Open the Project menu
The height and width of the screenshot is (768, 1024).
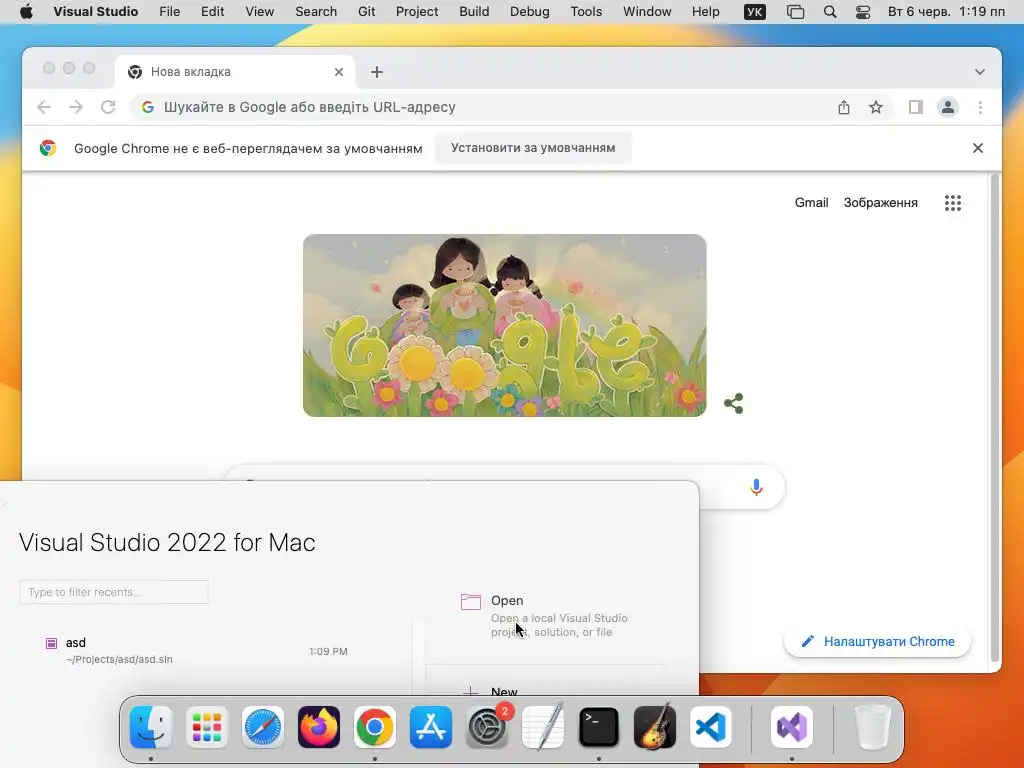click(417, 12)
